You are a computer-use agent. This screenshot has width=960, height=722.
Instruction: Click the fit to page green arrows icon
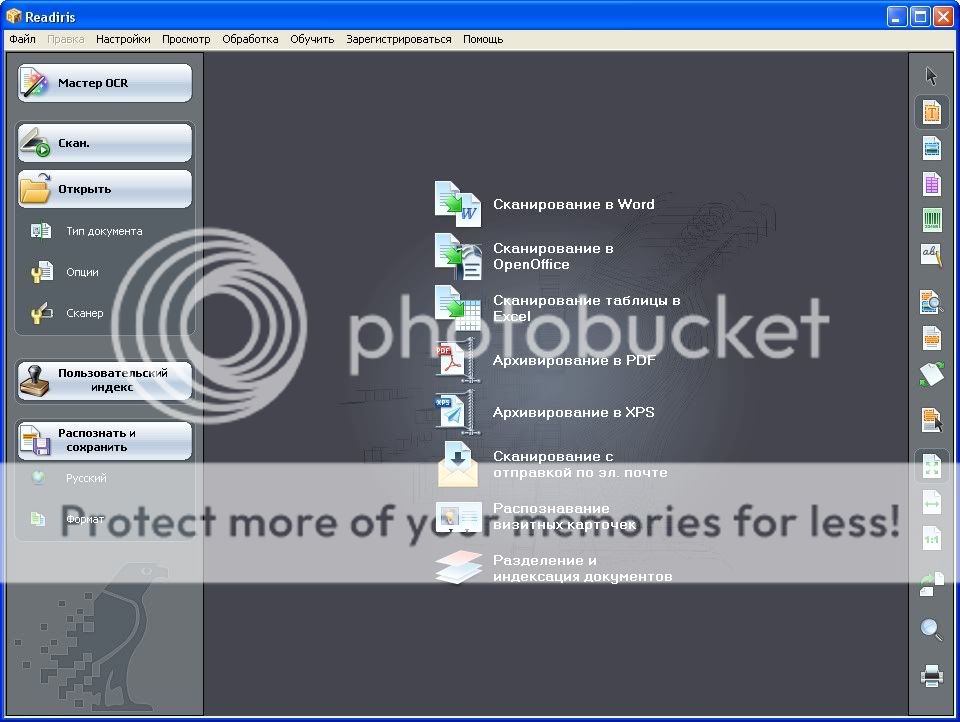[931, 467]
